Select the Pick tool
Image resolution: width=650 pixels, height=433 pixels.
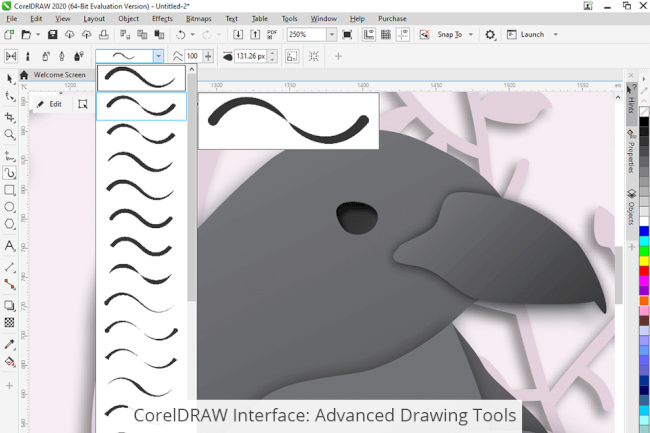[x=9, y=79]
